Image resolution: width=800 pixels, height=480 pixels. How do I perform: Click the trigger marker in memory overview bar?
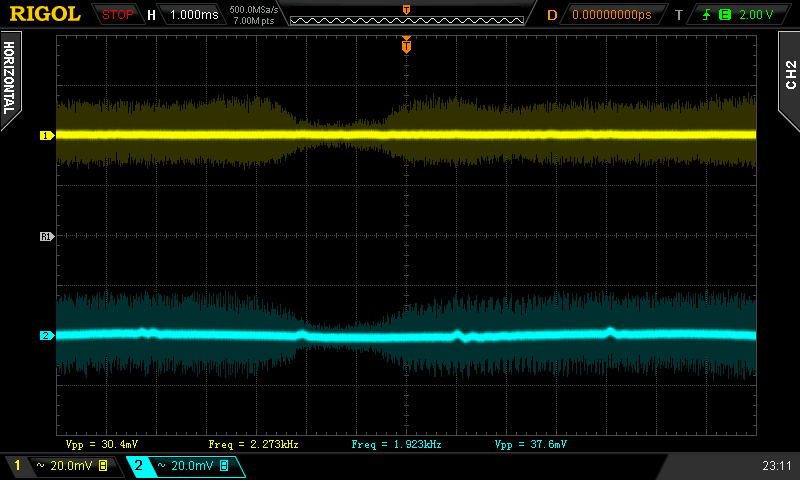[x=406, y=10]
